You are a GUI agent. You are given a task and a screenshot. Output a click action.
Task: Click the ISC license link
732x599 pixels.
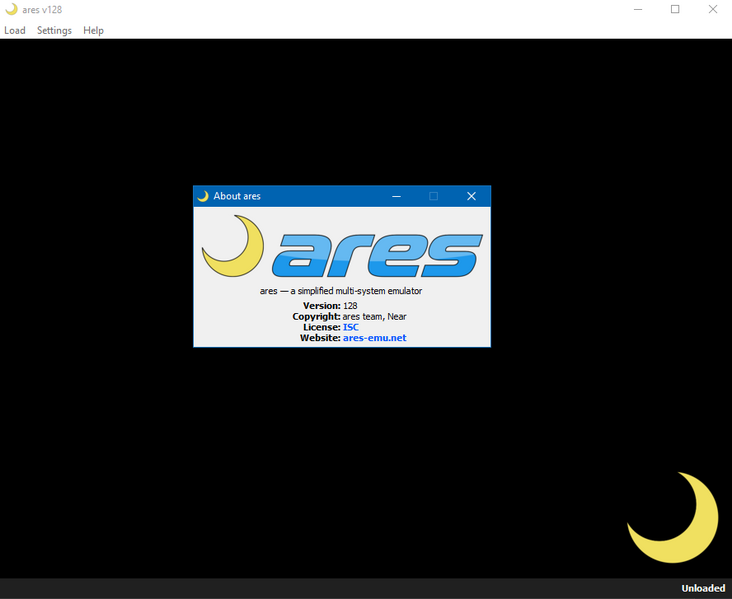(x=350, y=327)
